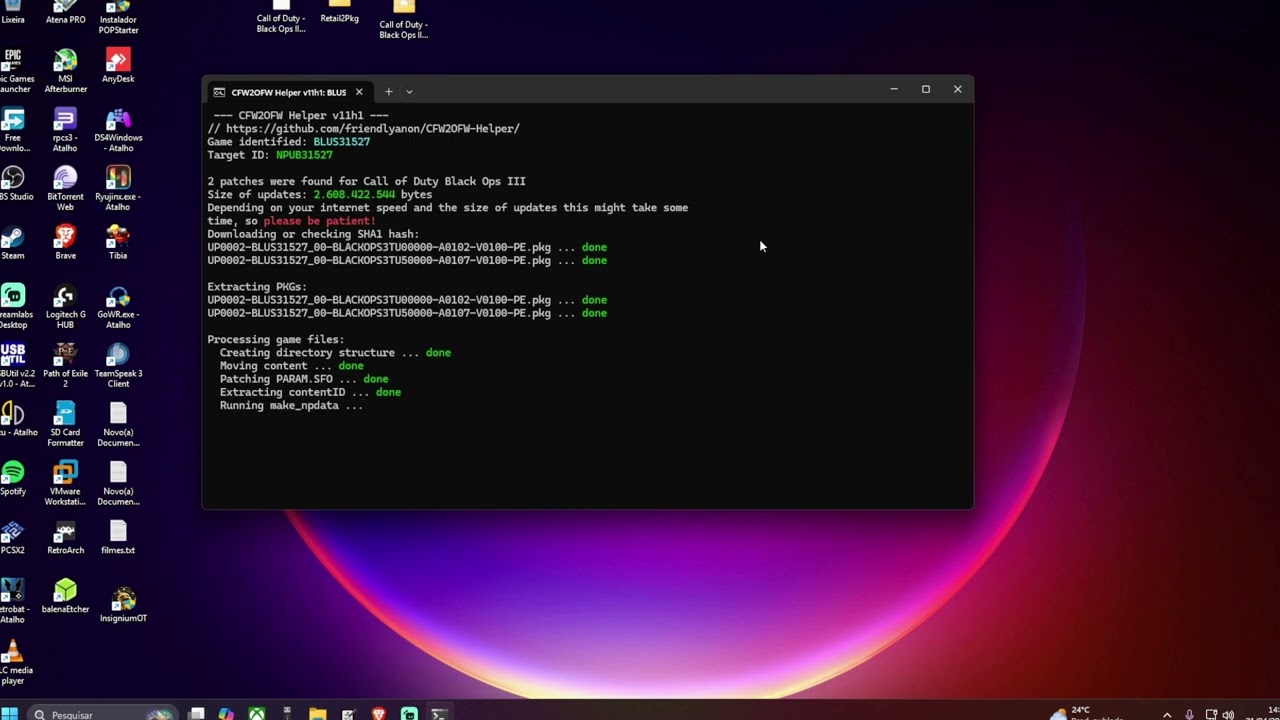Click the 'Extracting PKGs:' heading line

pos(257,287)
